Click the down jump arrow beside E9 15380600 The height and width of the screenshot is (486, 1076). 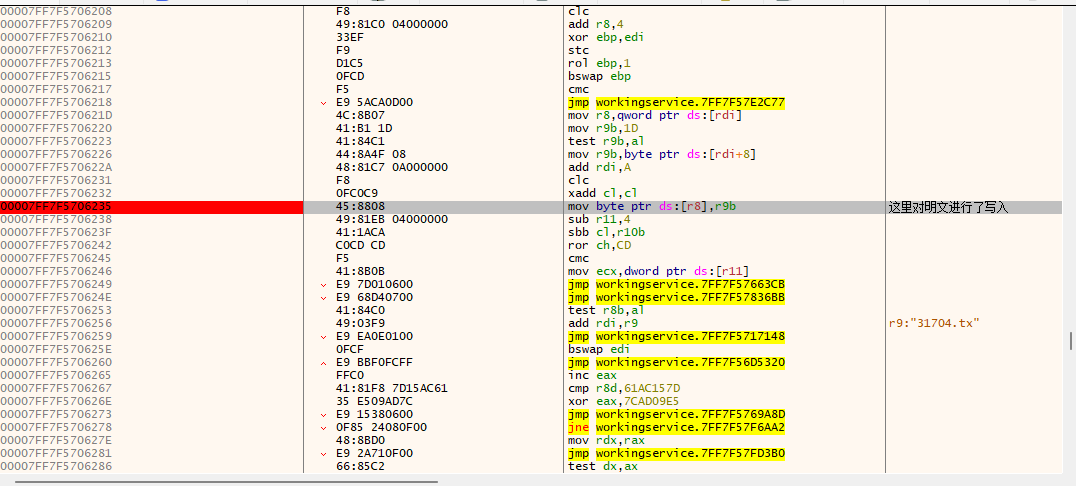pos(324,415)
